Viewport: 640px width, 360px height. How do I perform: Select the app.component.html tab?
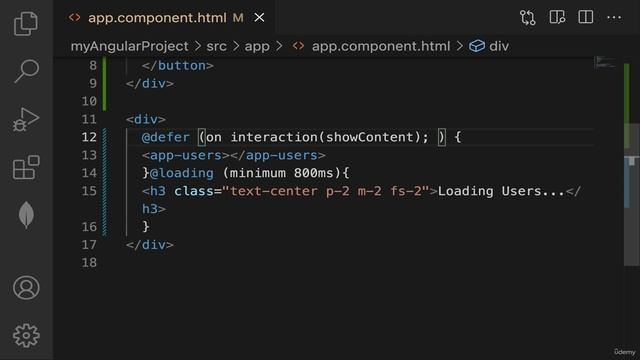click(157, 18)
